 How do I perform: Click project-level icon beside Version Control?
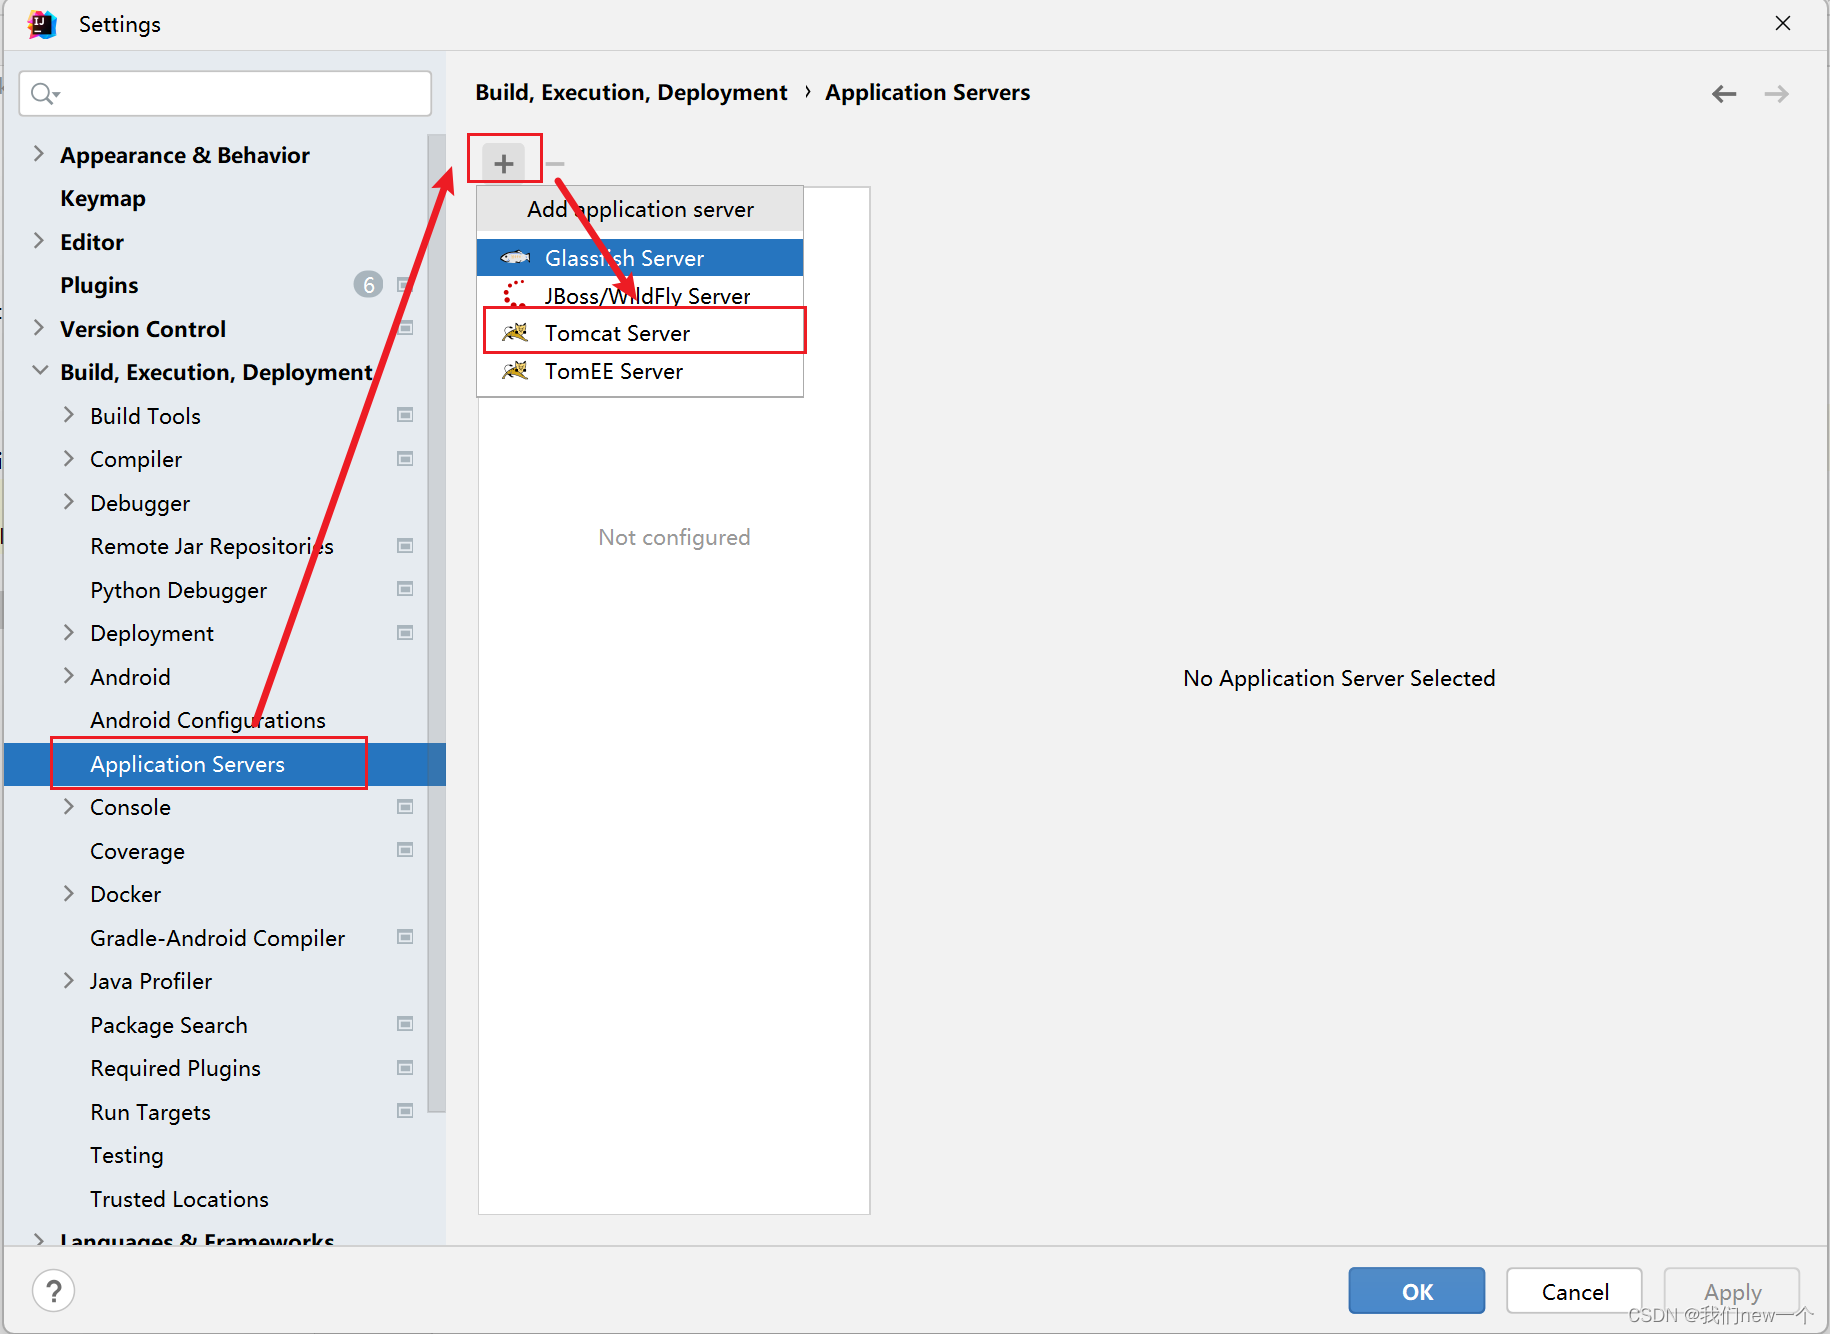(x=405, y=328)
